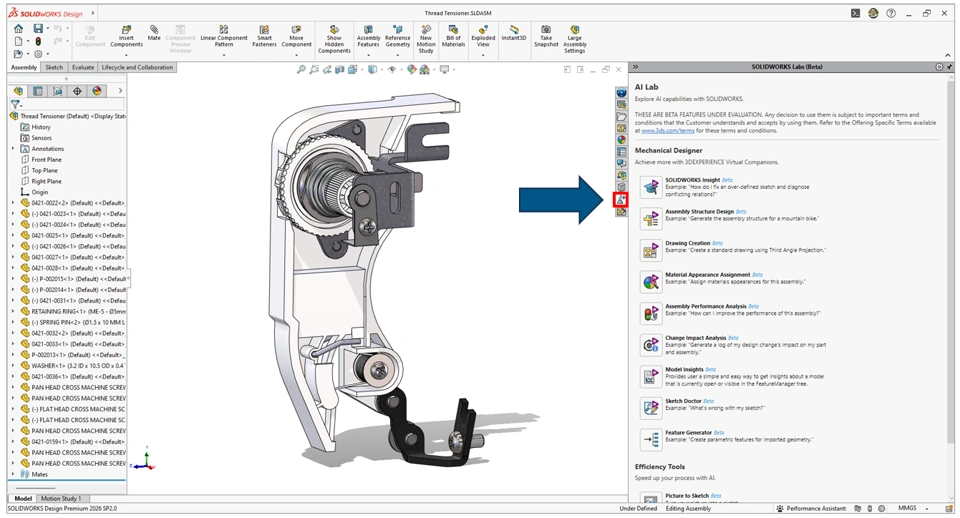Screen dimensions: 960x518
Task: Open Lifecycle and Collaboration tab
Action: [137, 67]
